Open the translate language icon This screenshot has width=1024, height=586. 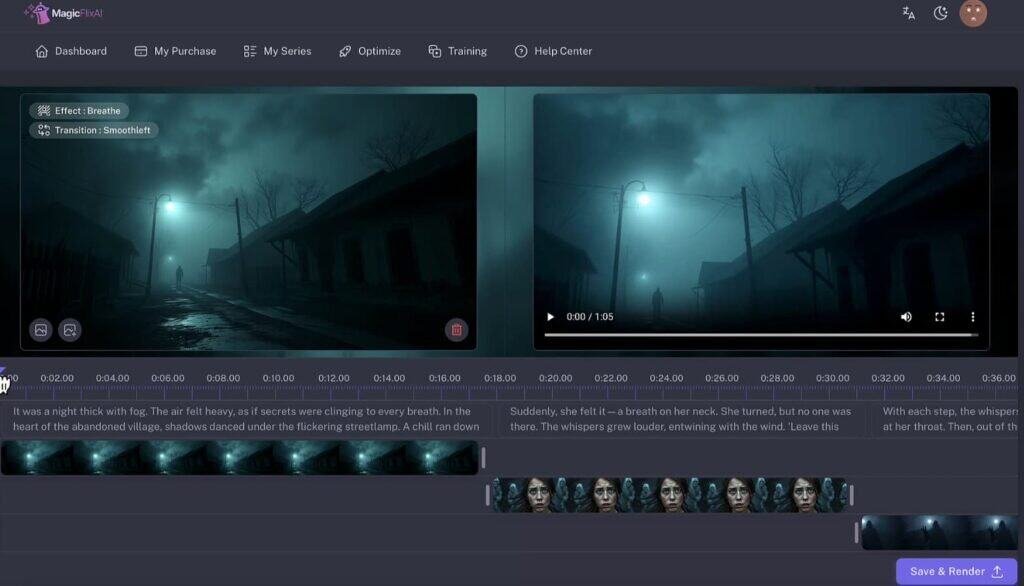pyautogui.click(x=908, y=13)
